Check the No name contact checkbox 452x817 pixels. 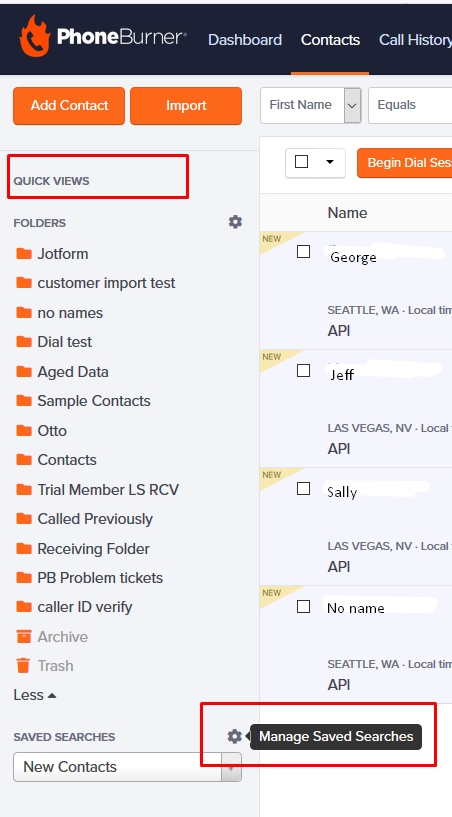point(303,606)
